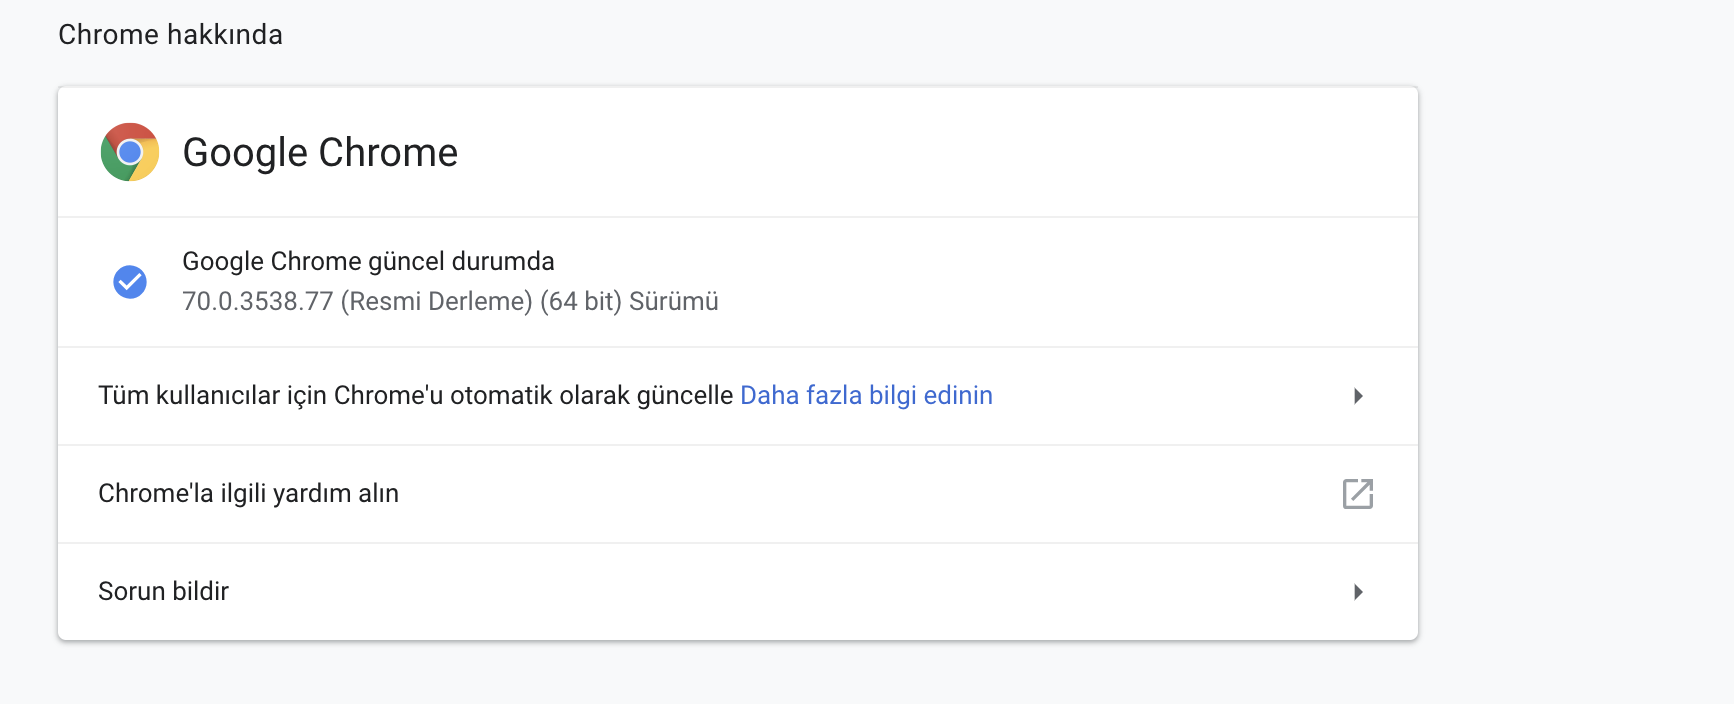The width and height of the screenshot is (1734, 704).
Task: Click the blue update status checkmark
Action: [x=130, y=282]
